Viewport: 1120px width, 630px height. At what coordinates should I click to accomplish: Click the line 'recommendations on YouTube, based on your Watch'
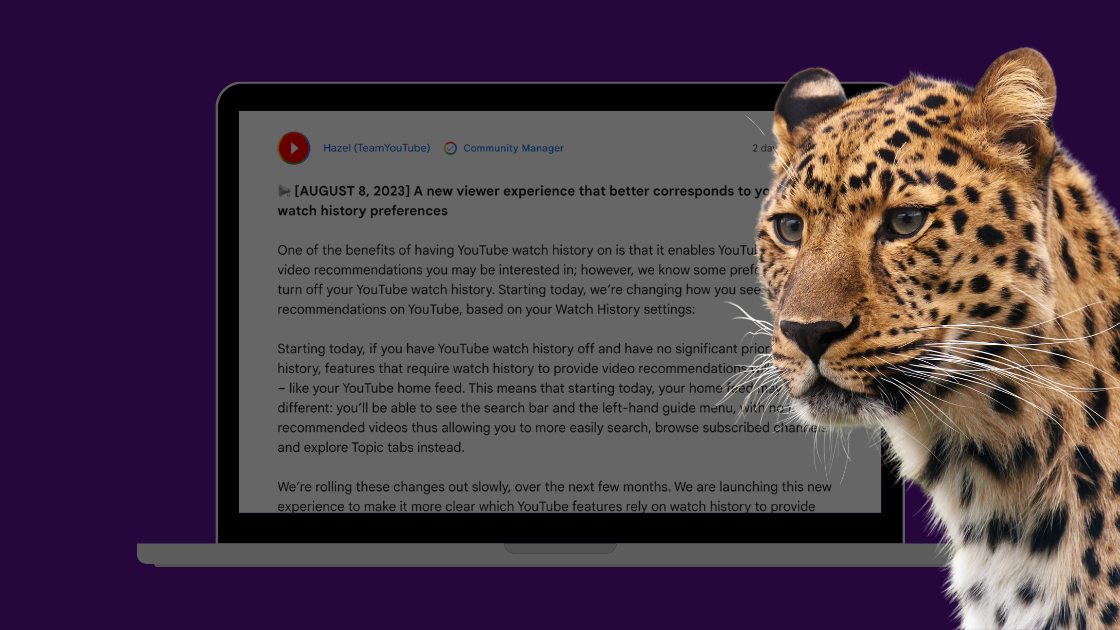pos(486,309)
